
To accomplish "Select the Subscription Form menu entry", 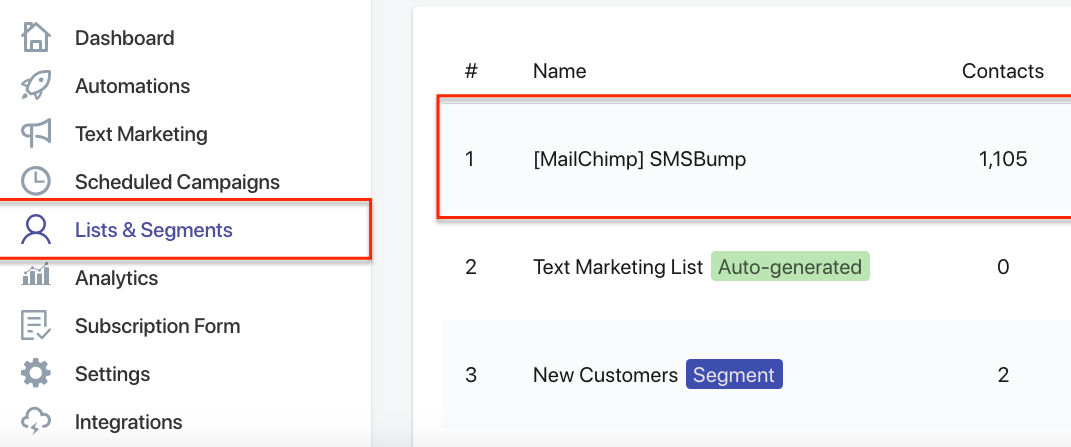I will [x=157, y=326].
